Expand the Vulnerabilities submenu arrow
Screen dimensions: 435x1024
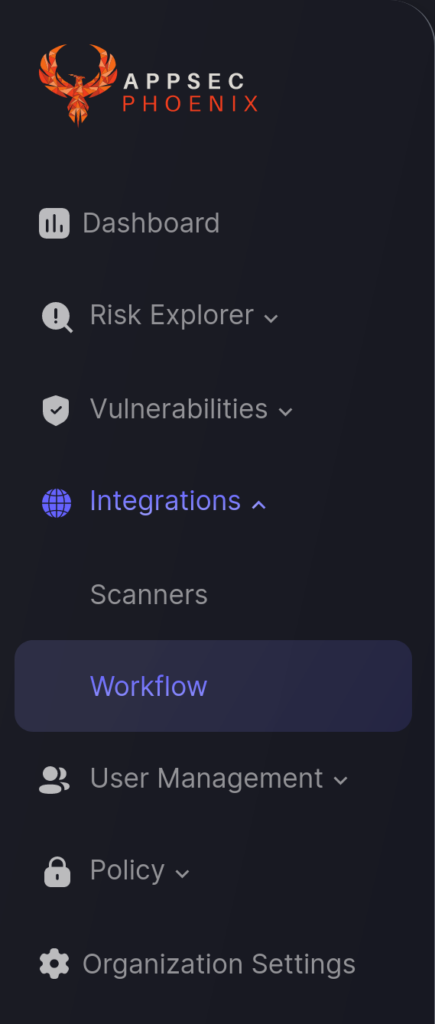point(285,412)
